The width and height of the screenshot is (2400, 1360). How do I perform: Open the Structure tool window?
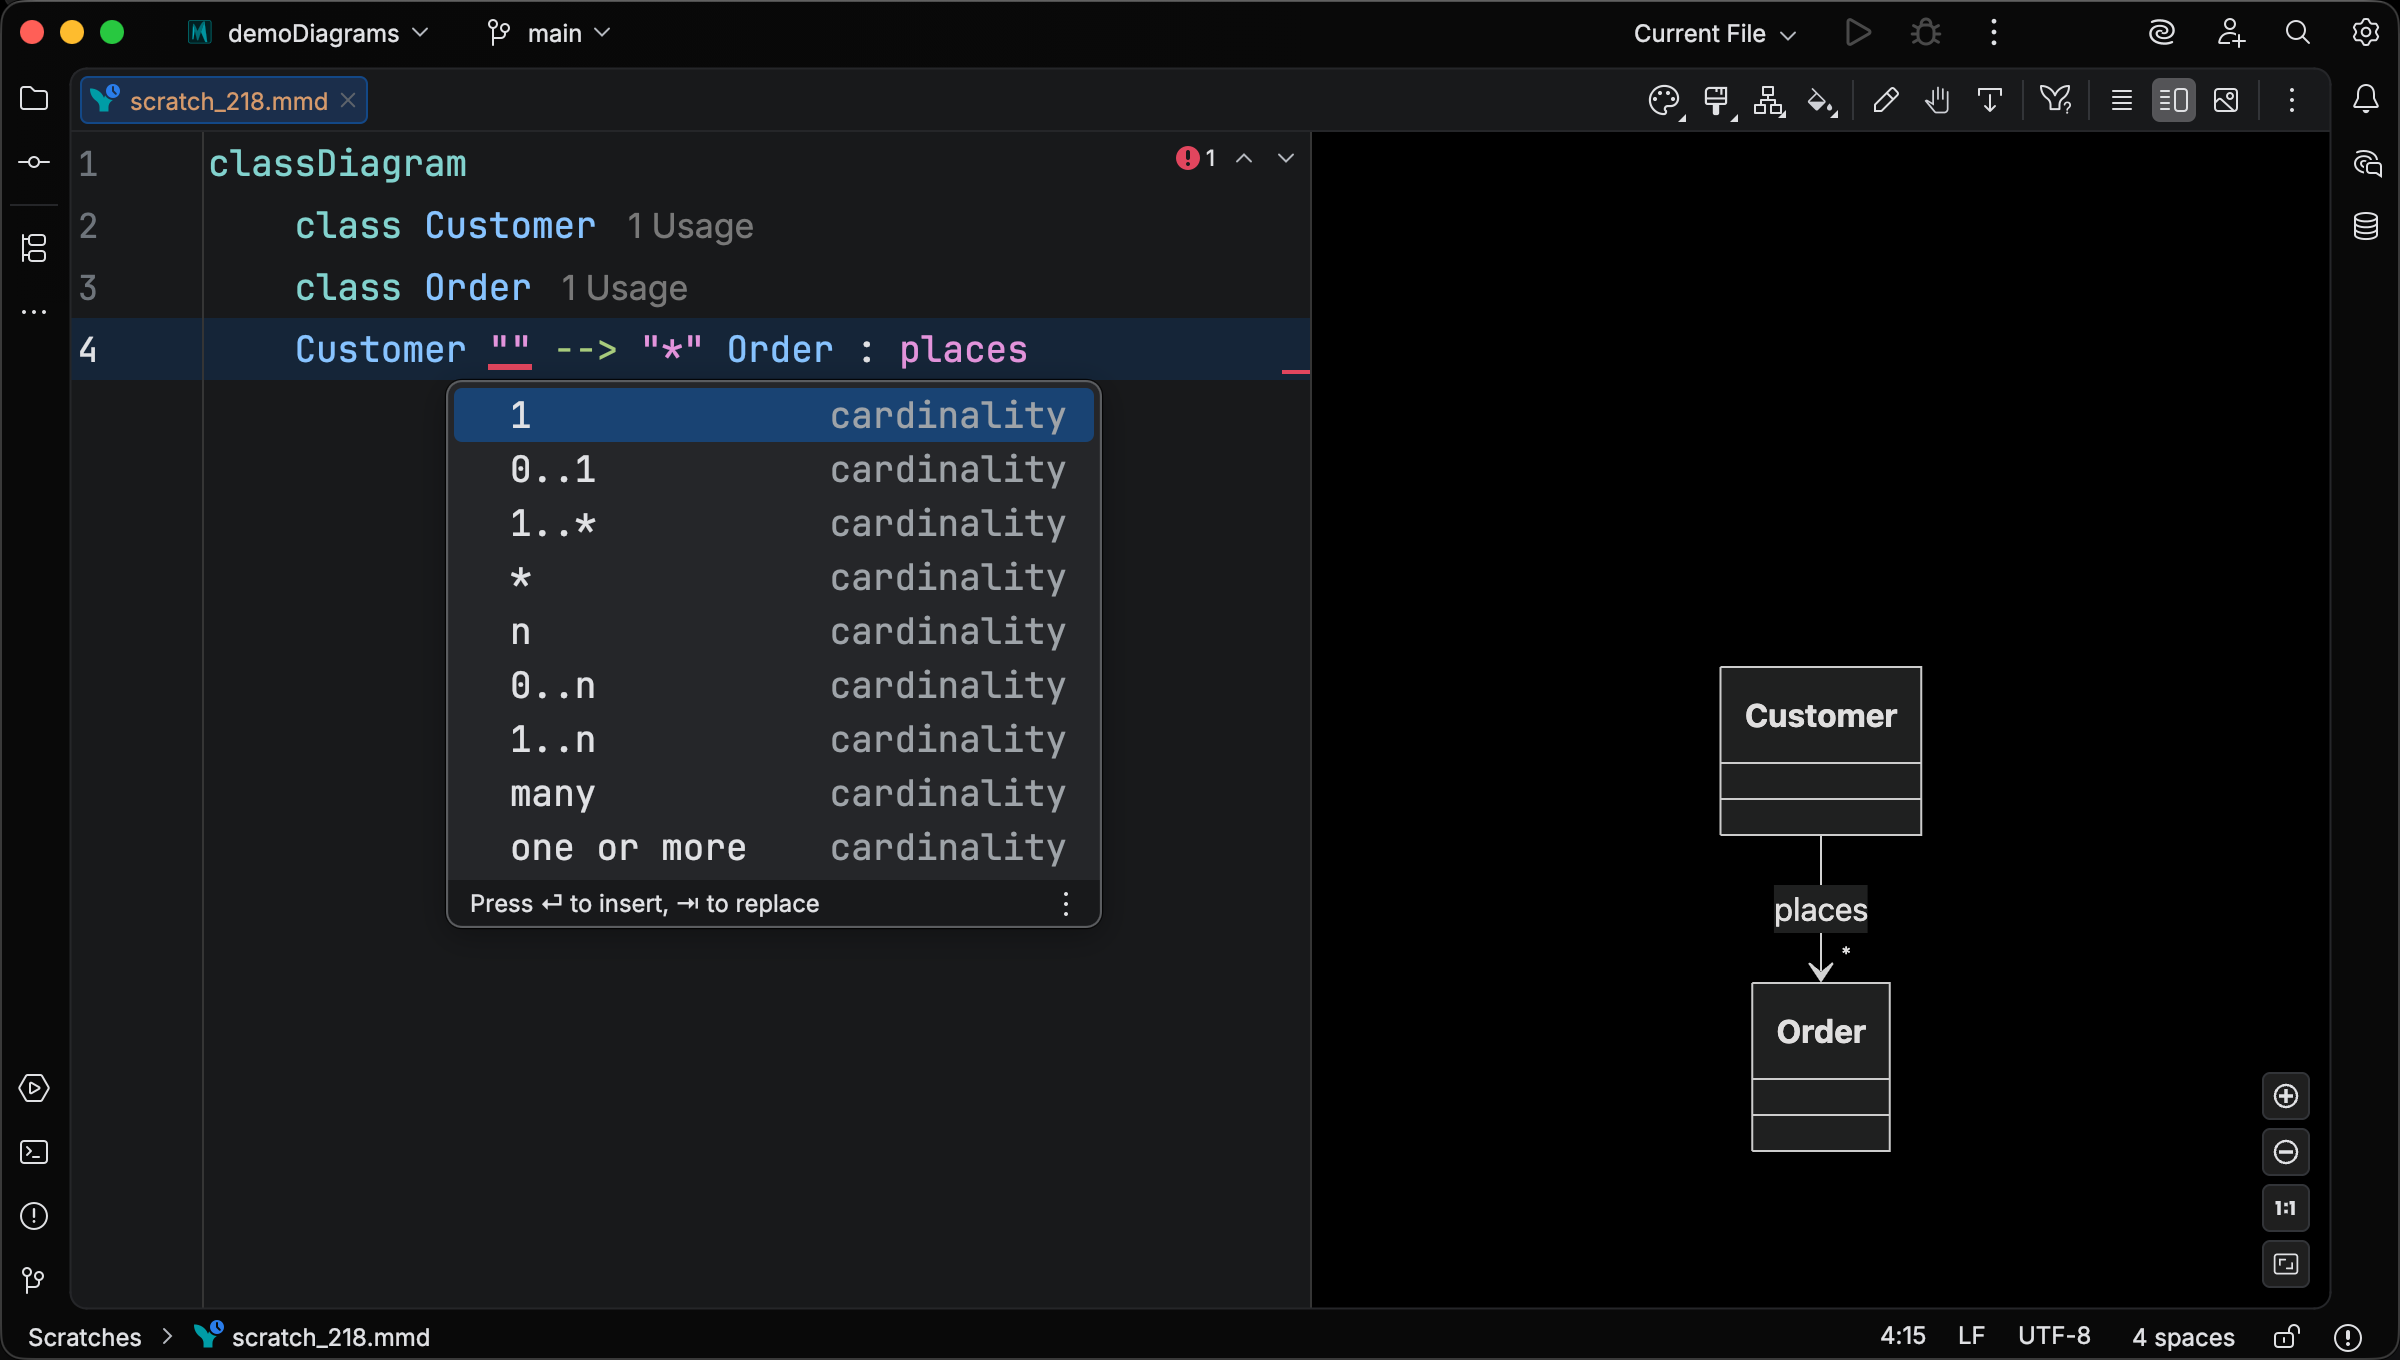34,248
